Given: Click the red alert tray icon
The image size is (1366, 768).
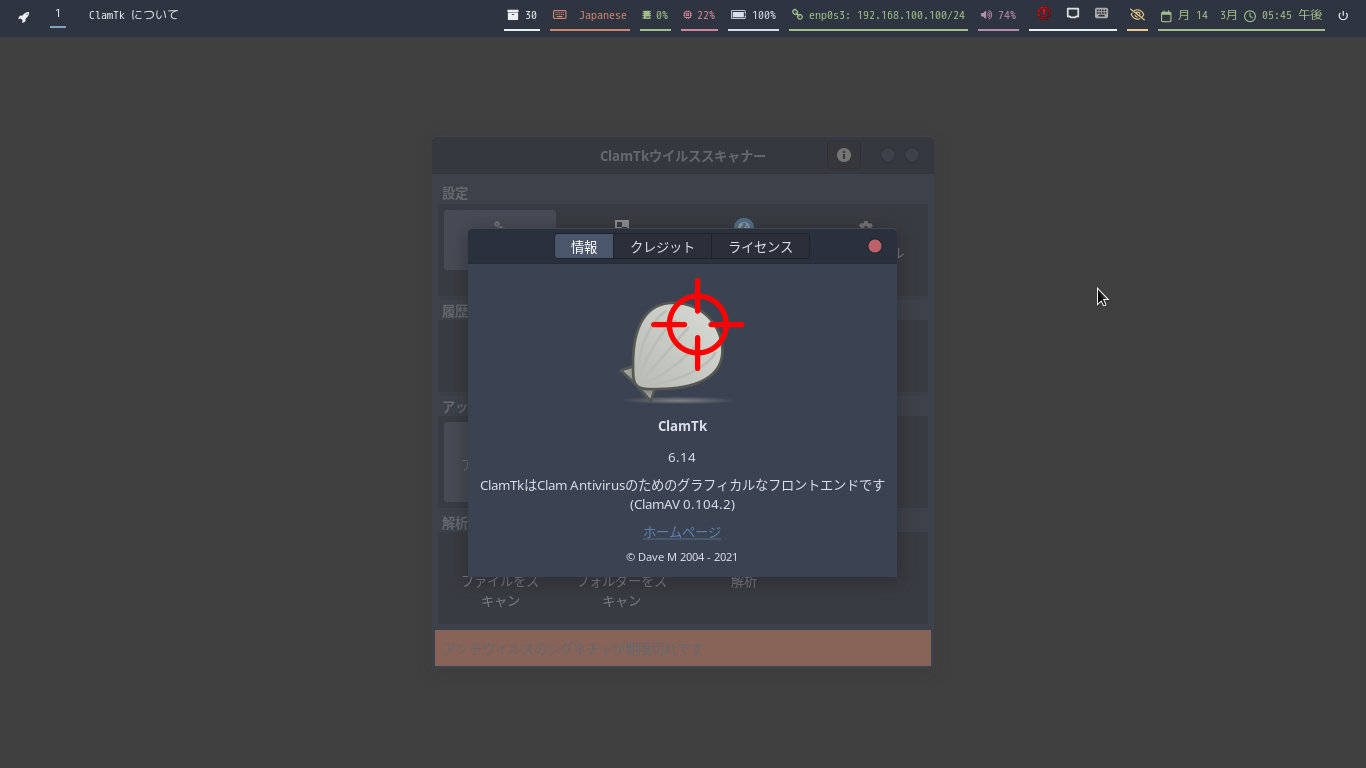Looking at the screenshot, I should [1044, 14].
